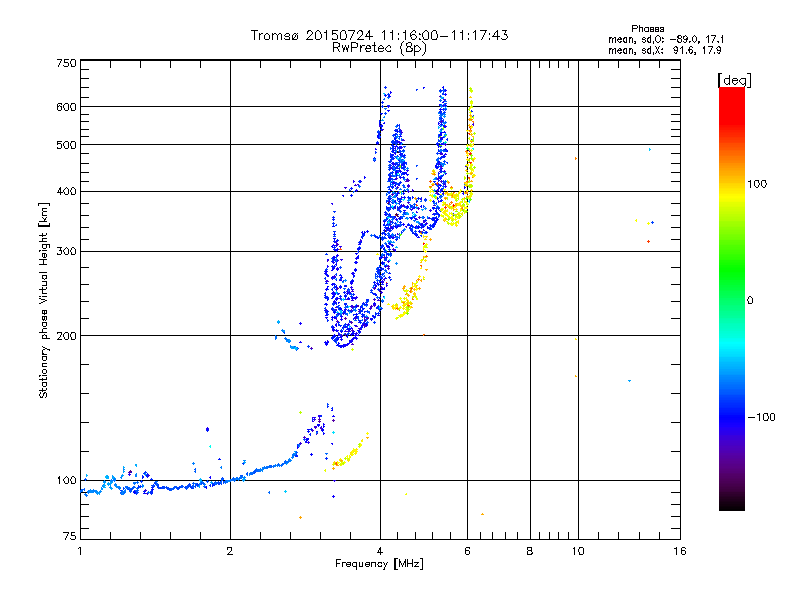Click the y-axis tick label '400'
Image resolution: width=800 pixels, height=600 pixels.
click(x=66, y=192)
